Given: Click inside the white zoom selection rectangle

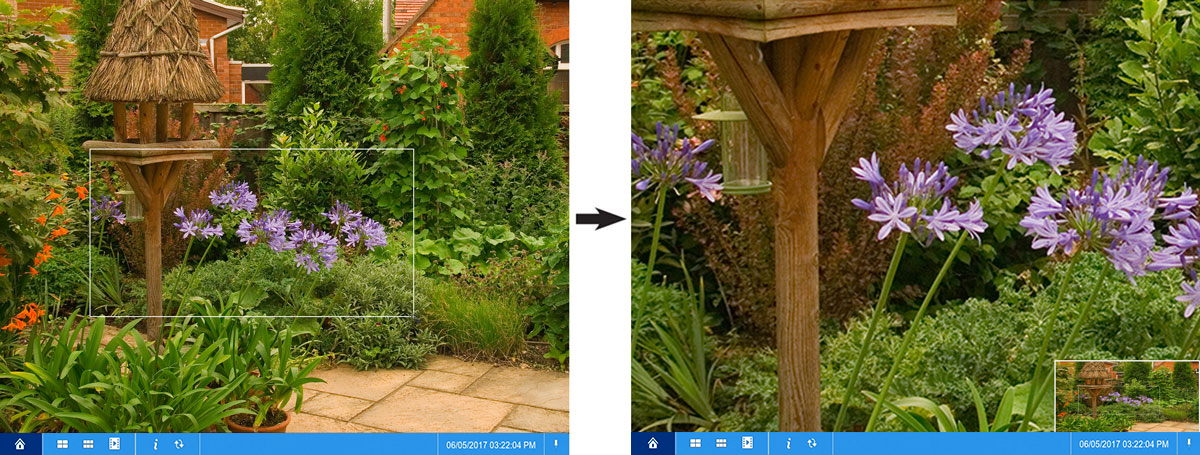Looking at the screenshot, I should tap(252, 232).
